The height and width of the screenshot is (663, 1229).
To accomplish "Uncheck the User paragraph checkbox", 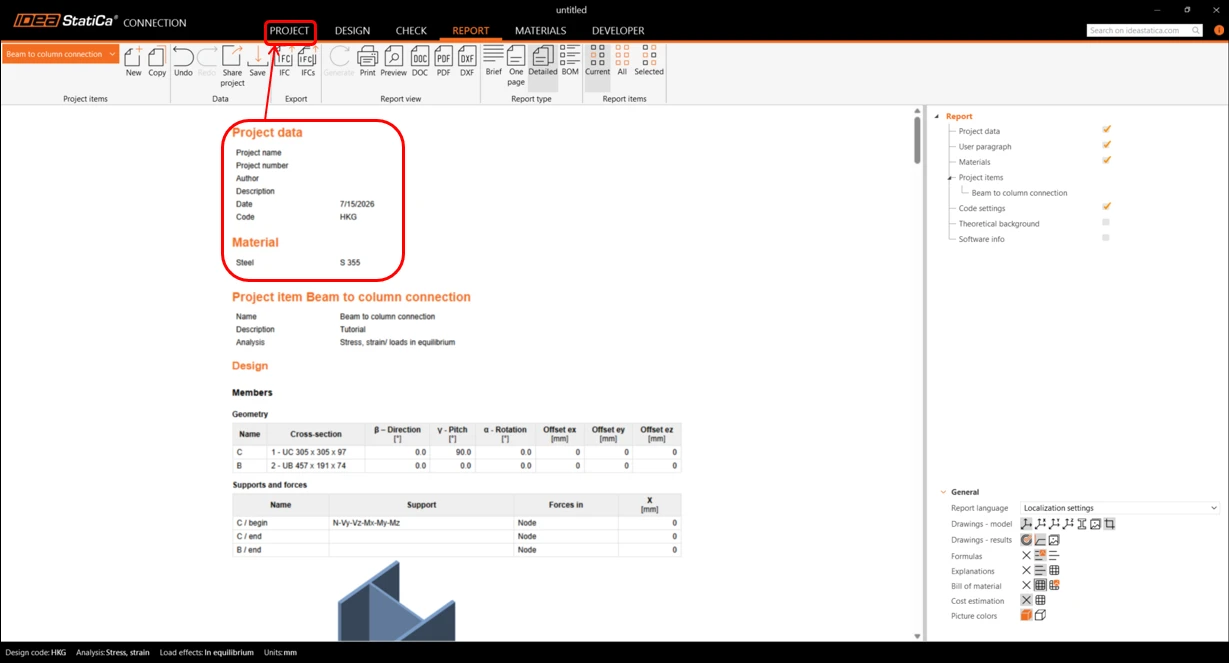I will [1106, 145].
